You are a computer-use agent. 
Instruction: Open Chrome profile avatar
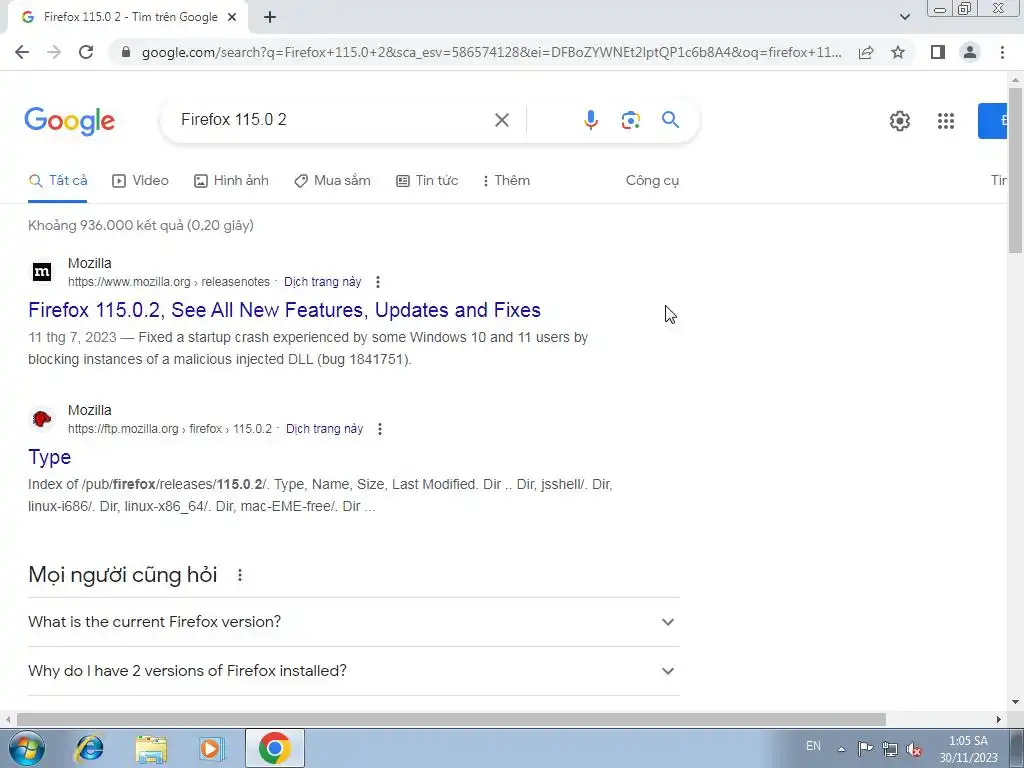(x=970, y=52)
